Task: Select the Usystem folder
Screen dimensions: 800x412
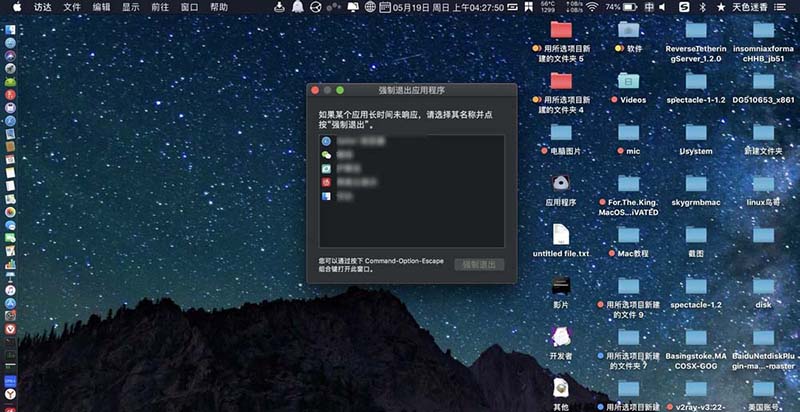Action: coord(696,132)
